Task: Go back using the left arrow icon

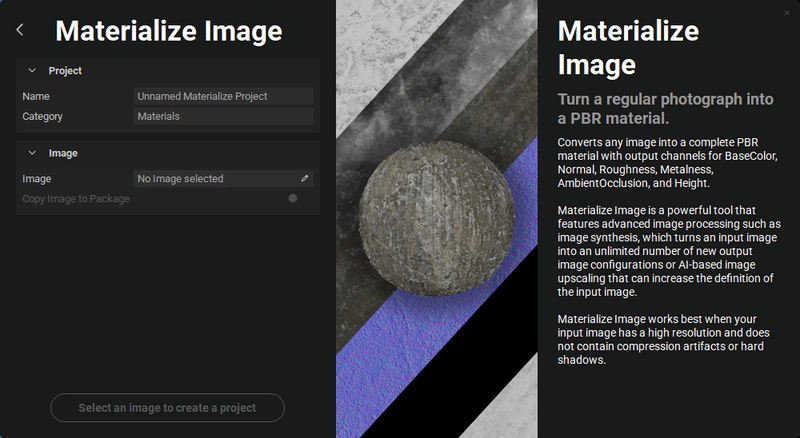Action: tap(20, 30)
